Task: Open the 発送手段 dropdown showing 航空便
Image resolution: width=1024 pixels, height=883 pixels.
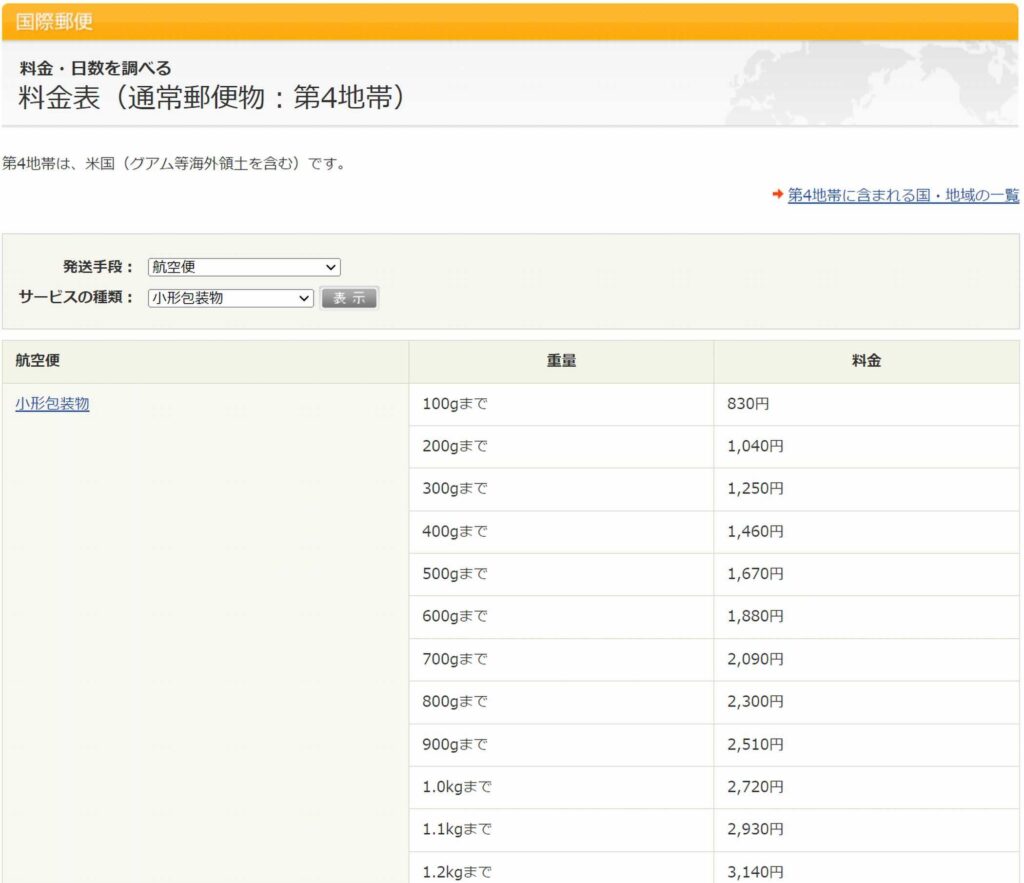Action: [x=244, y=267]
